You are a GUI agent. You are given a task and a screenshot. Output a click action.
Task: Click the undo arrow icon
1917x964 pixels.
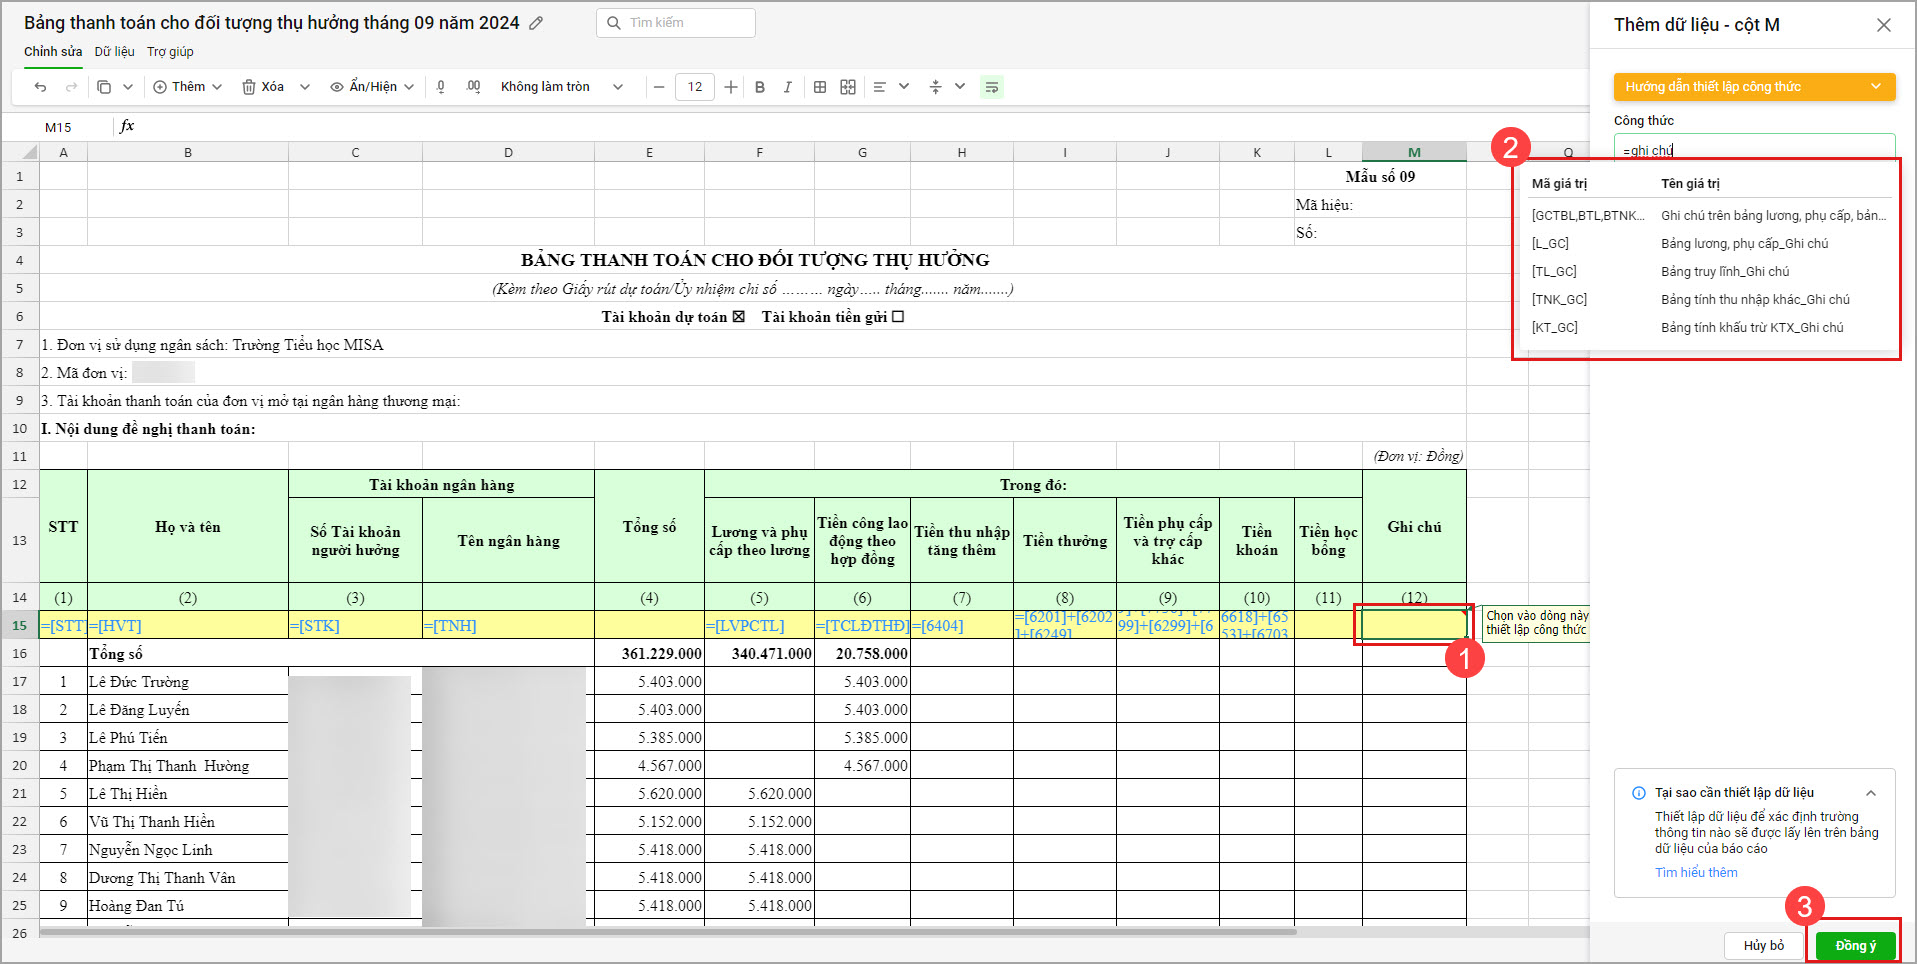point(40,87)
